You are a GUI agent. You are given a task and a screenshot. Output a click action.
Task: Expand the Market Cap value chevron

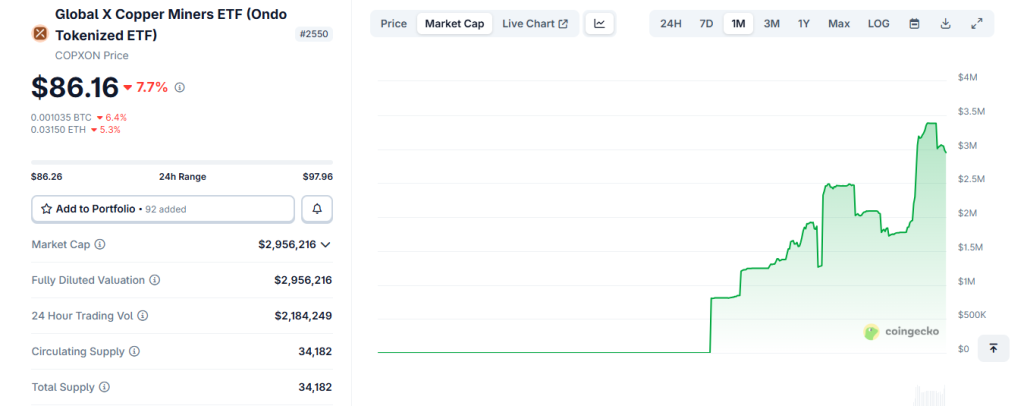[326, 244]
